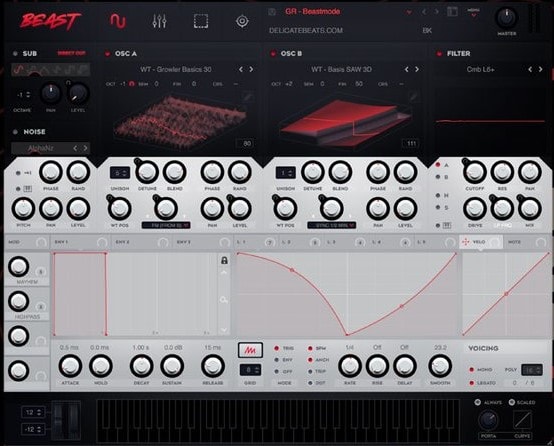
Task: Open the dashed square matrix view icon
Action: [x=201, y=21]
